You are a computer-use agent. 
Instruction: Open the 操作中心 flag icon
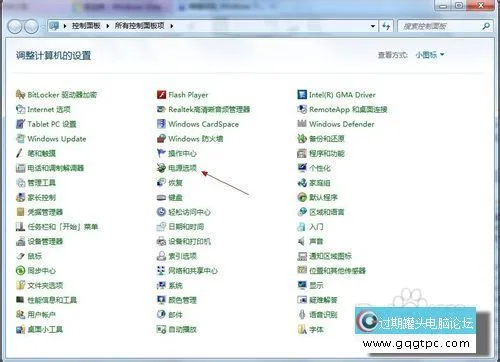(161, 153)
